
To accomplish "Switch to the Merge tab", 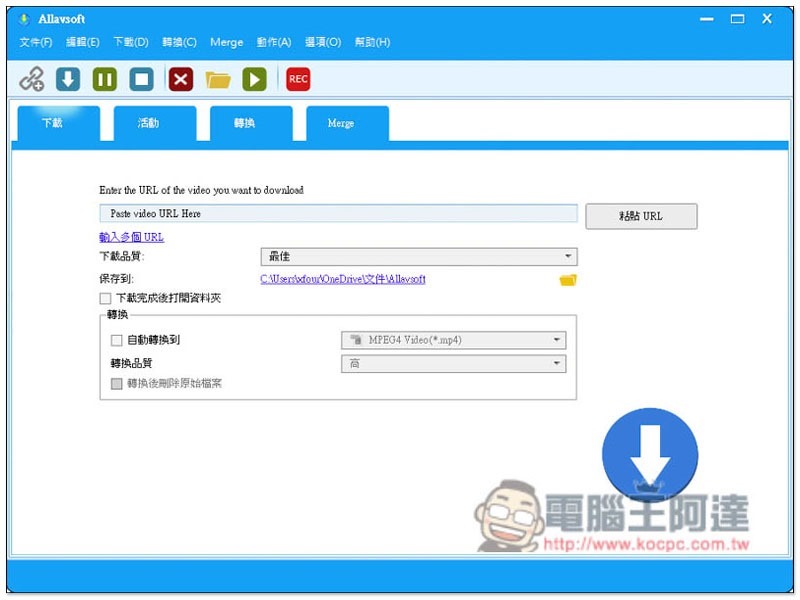I will click(347, 123).
